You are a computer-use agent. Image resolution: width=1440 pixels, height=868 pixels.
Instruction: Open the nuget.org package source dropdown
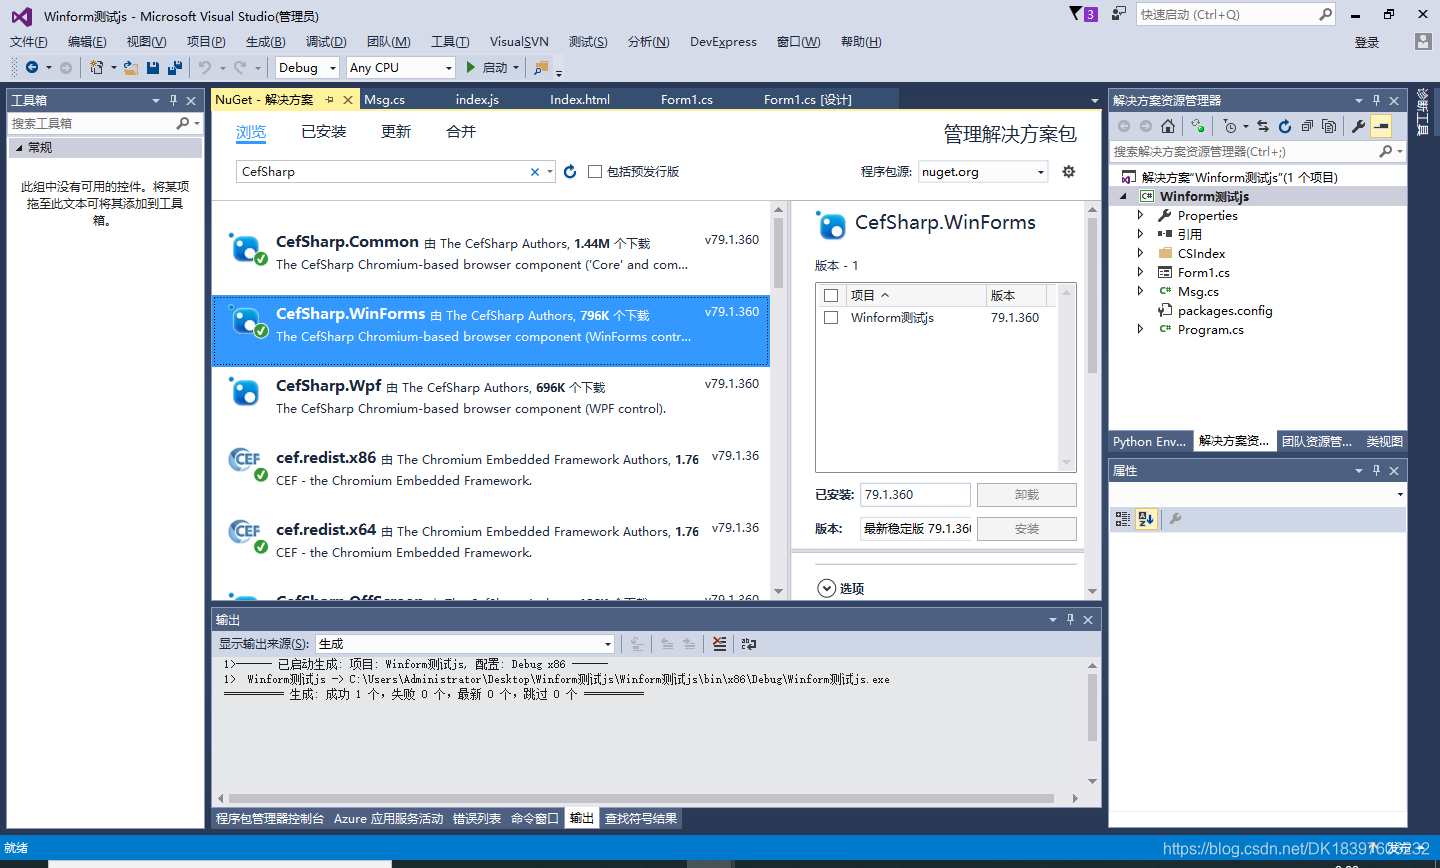point(1039,171)
